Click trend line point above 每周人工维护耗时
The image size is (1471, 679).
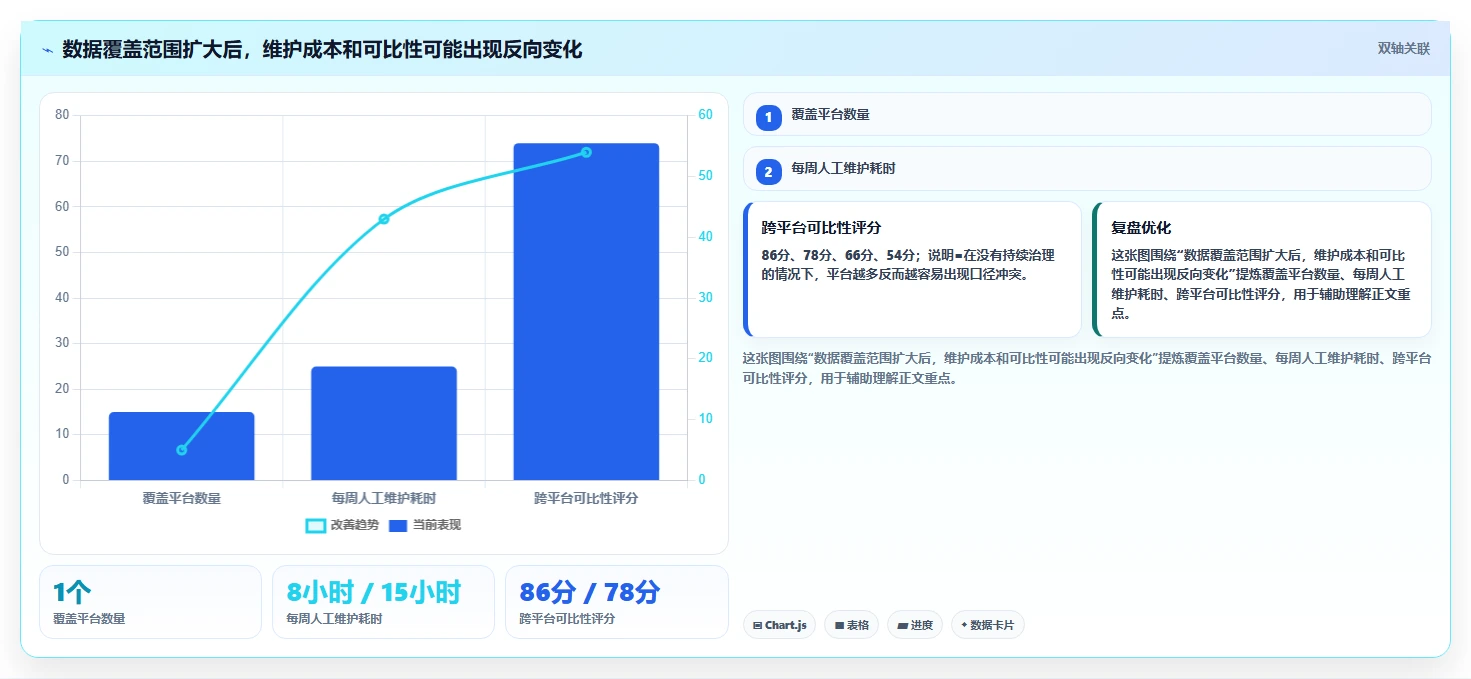pyautogui.click(x=384, y=219)
